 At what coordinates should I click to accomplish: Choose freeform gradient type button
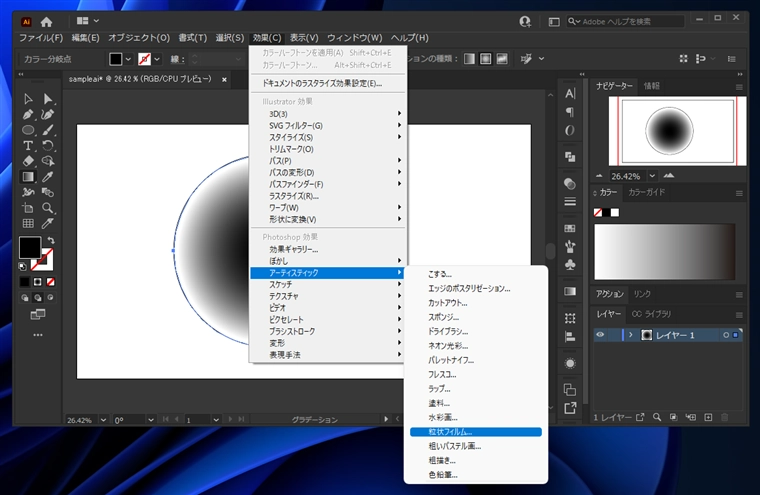pos(502,59)
